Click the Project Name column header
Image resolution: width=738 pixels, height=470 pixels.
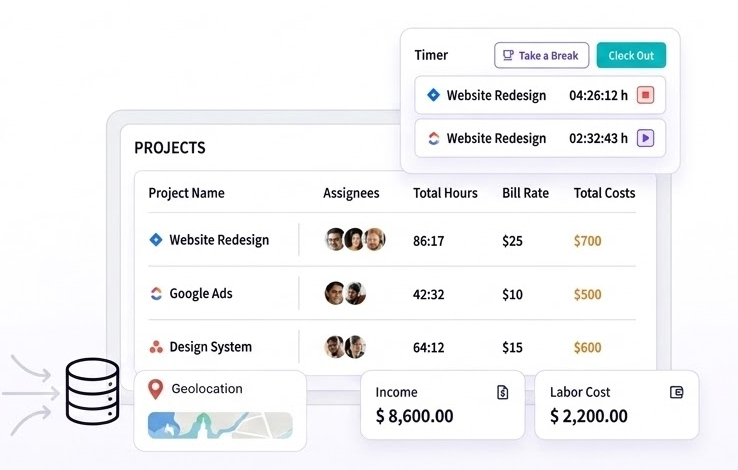pos(186,193)
